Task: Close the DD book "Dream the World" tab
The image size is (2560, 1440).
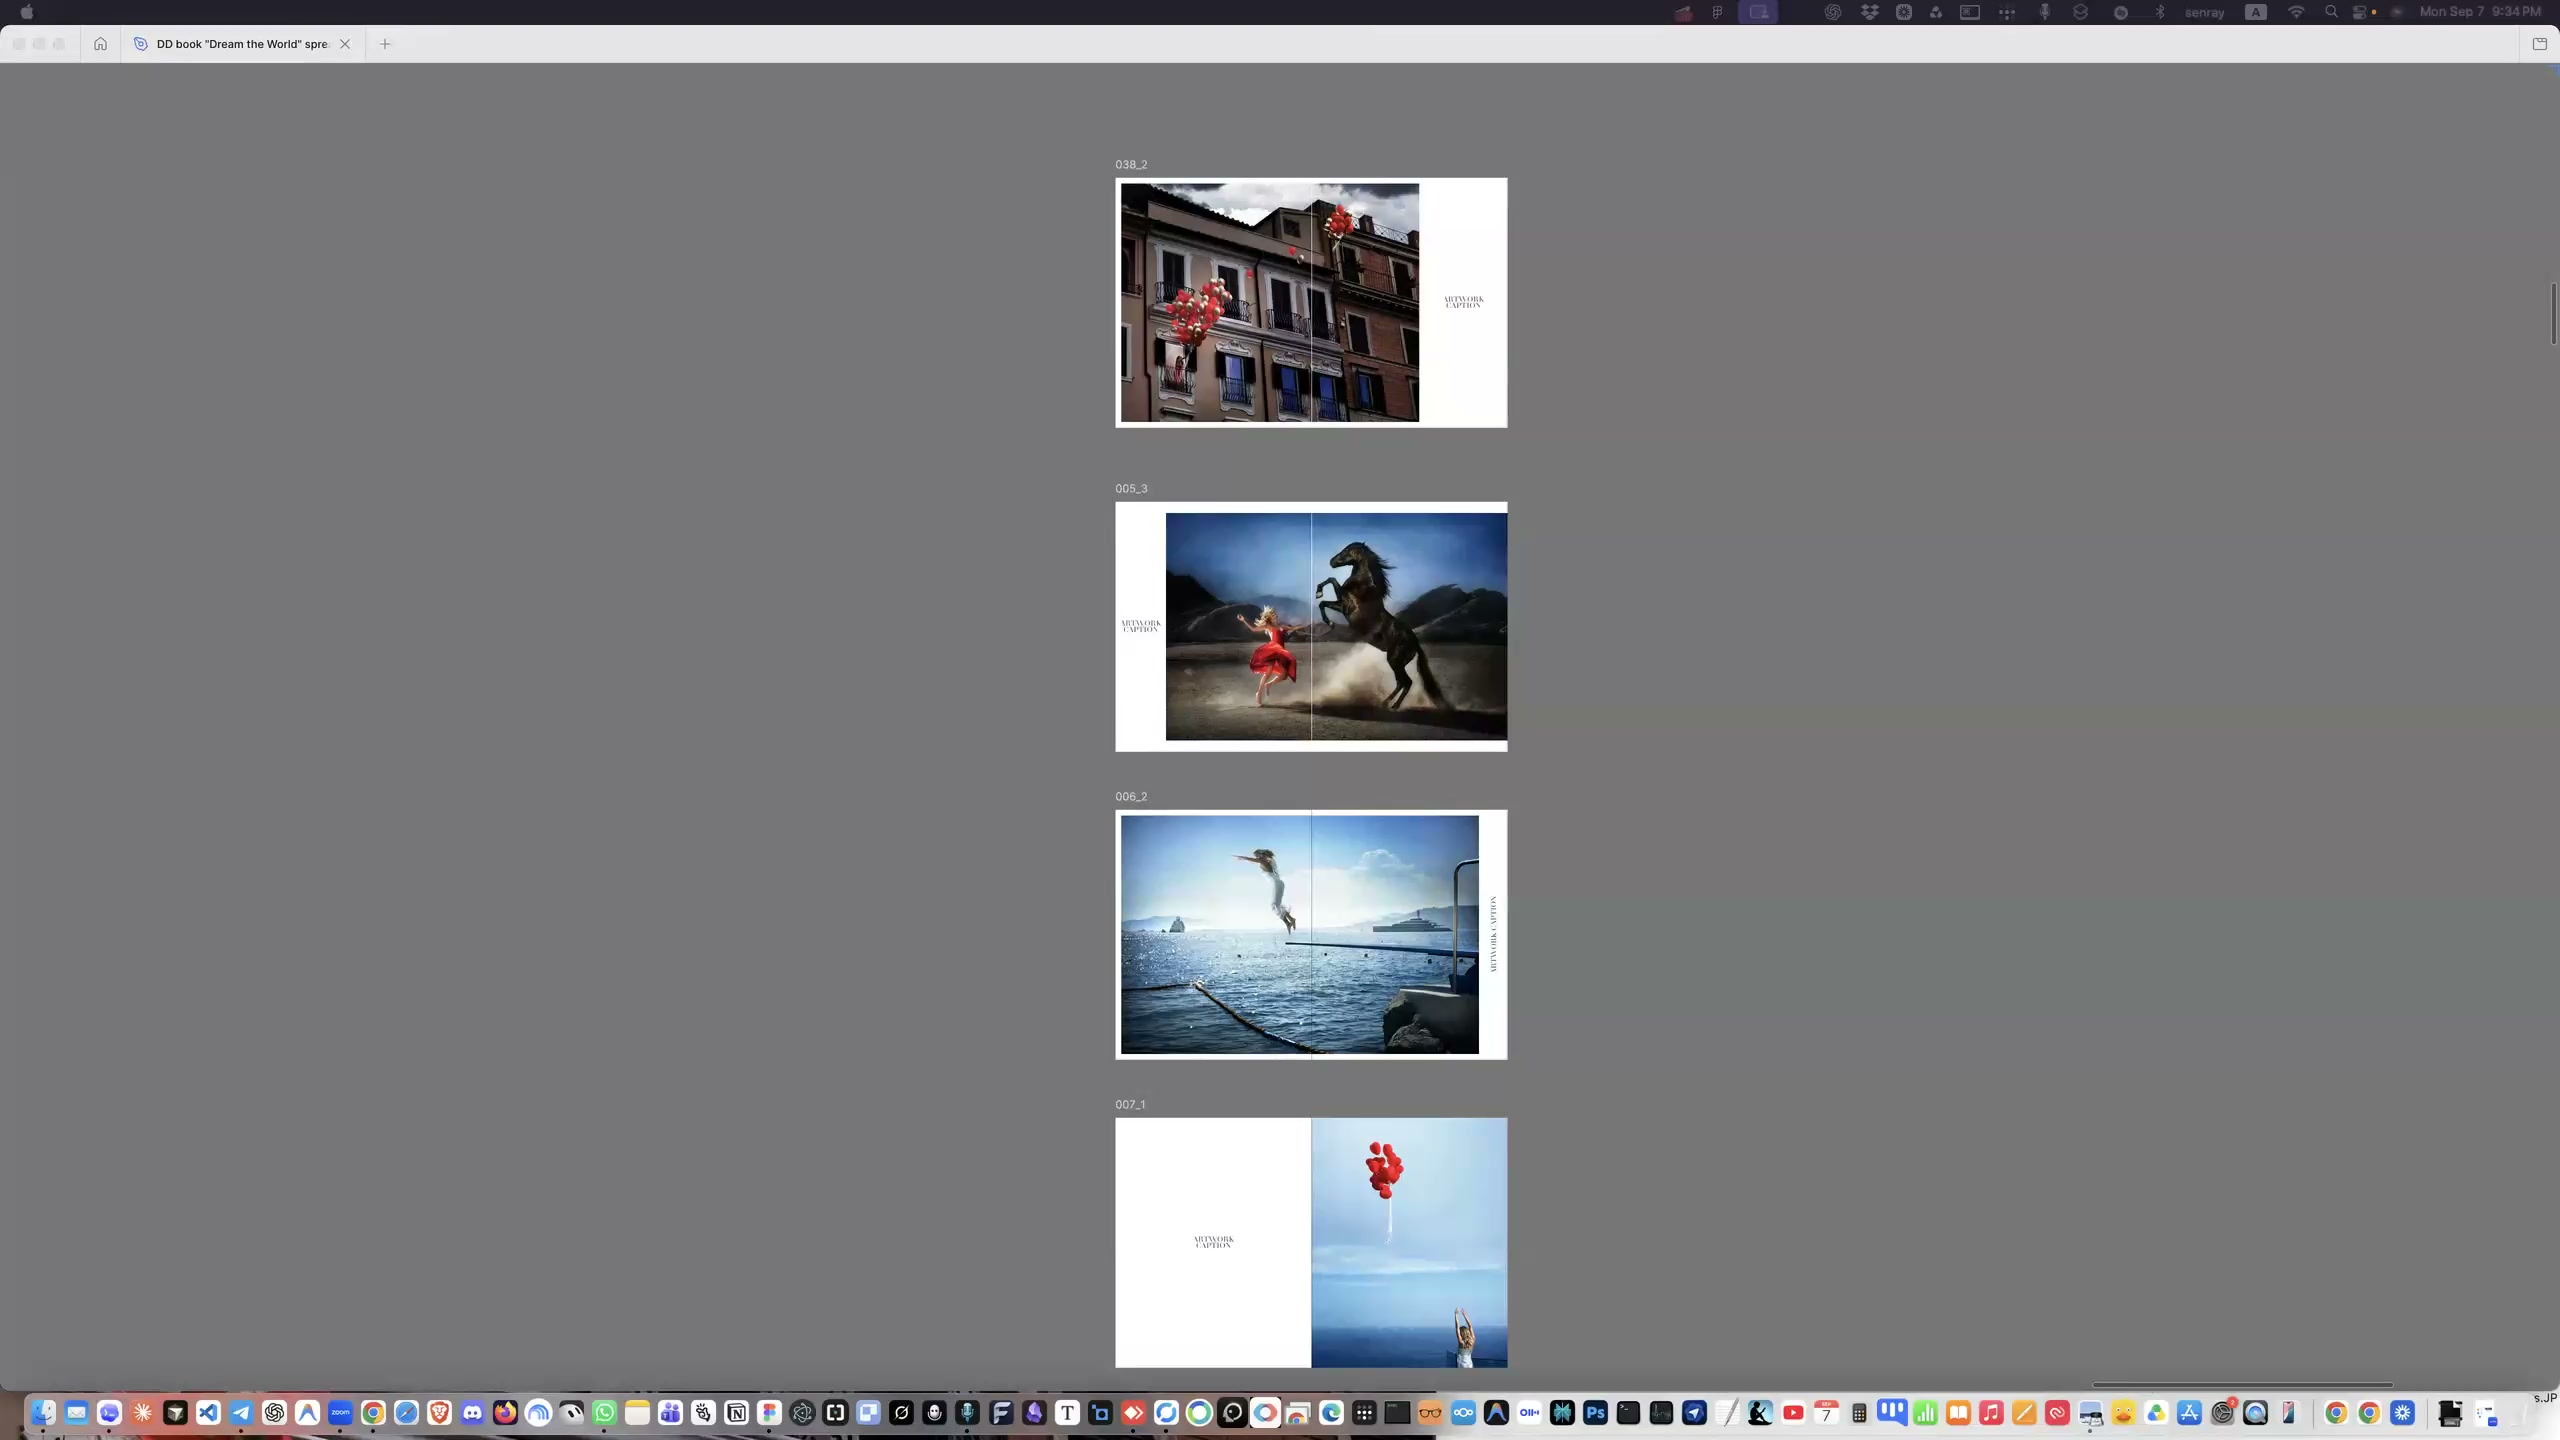Action: click(x=345, y=44)
